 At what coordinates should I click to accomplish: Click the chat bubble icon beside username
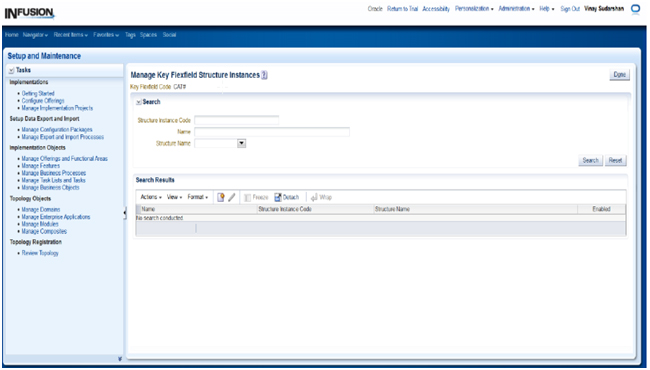coord(635,9)
